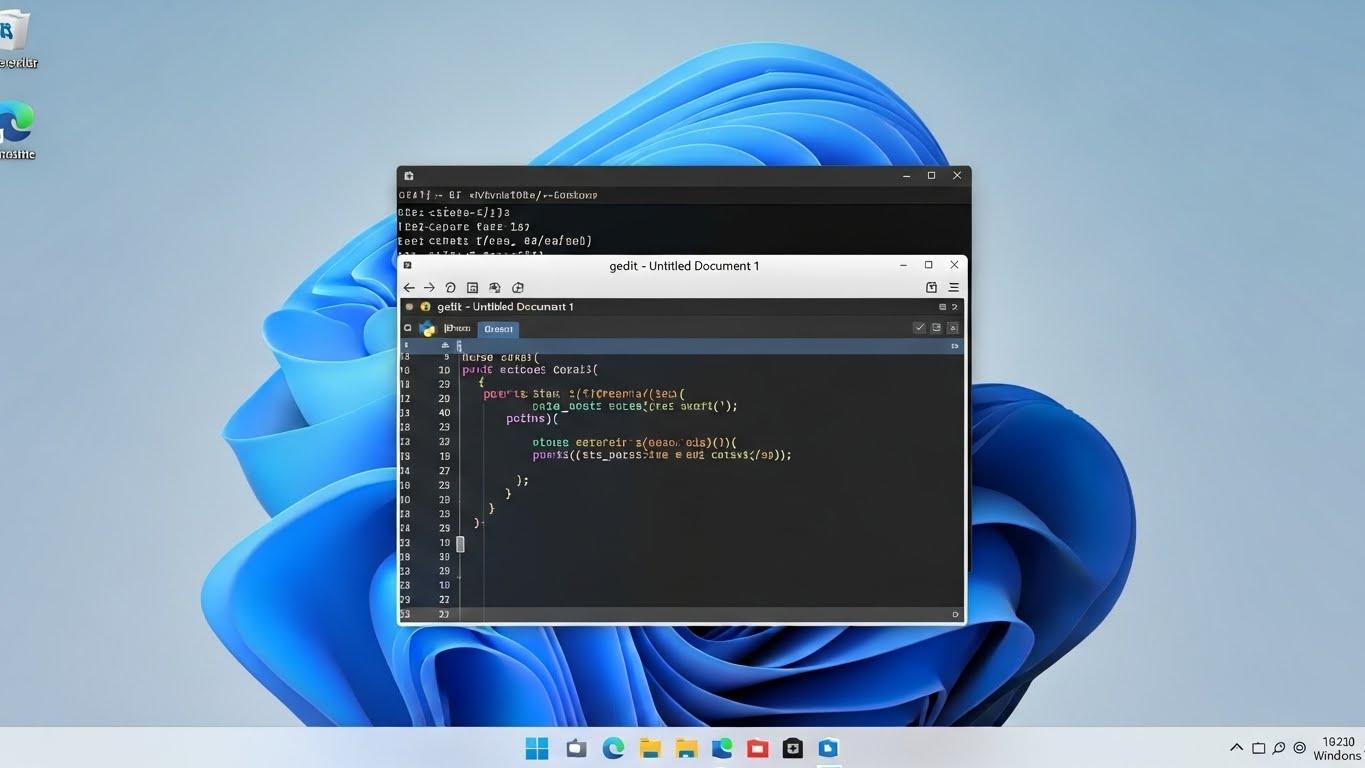Click the checkmark toggle on the right toolbar

[x=920, y=328]
